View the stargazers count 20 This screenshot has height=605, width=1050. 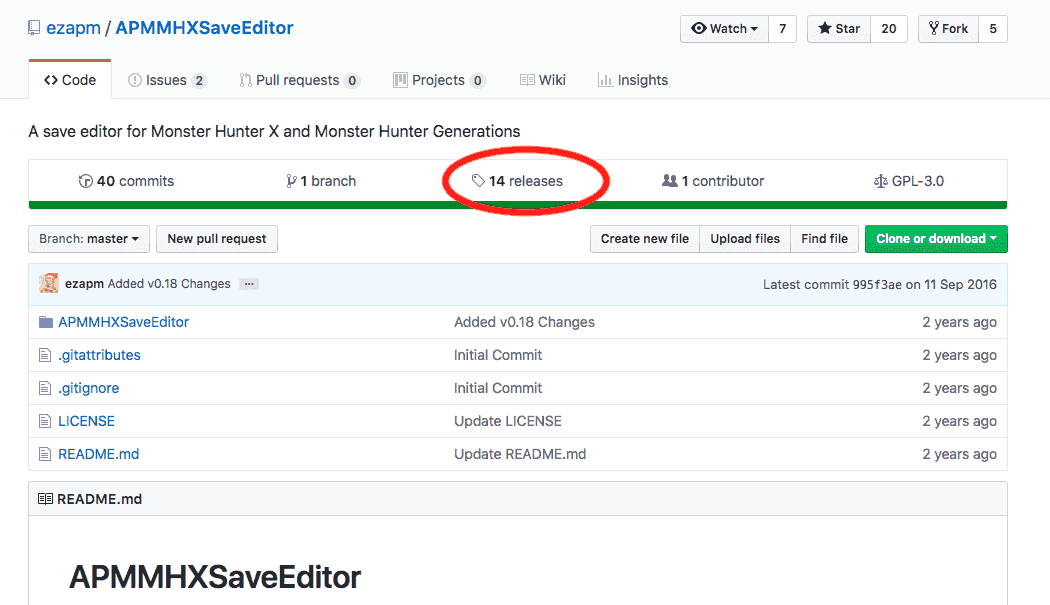point(889,29)
